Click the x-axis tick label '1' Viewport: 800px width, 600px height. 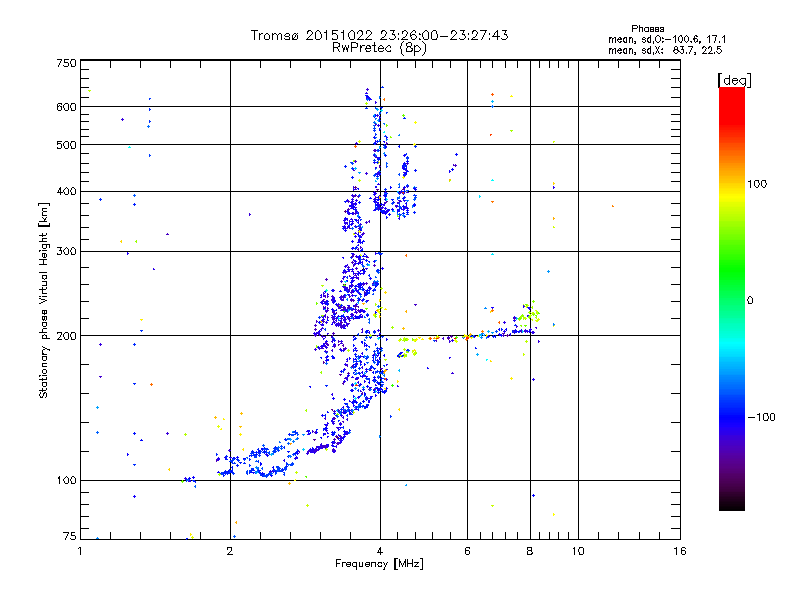pyautogui.click(x=80, y=551)
